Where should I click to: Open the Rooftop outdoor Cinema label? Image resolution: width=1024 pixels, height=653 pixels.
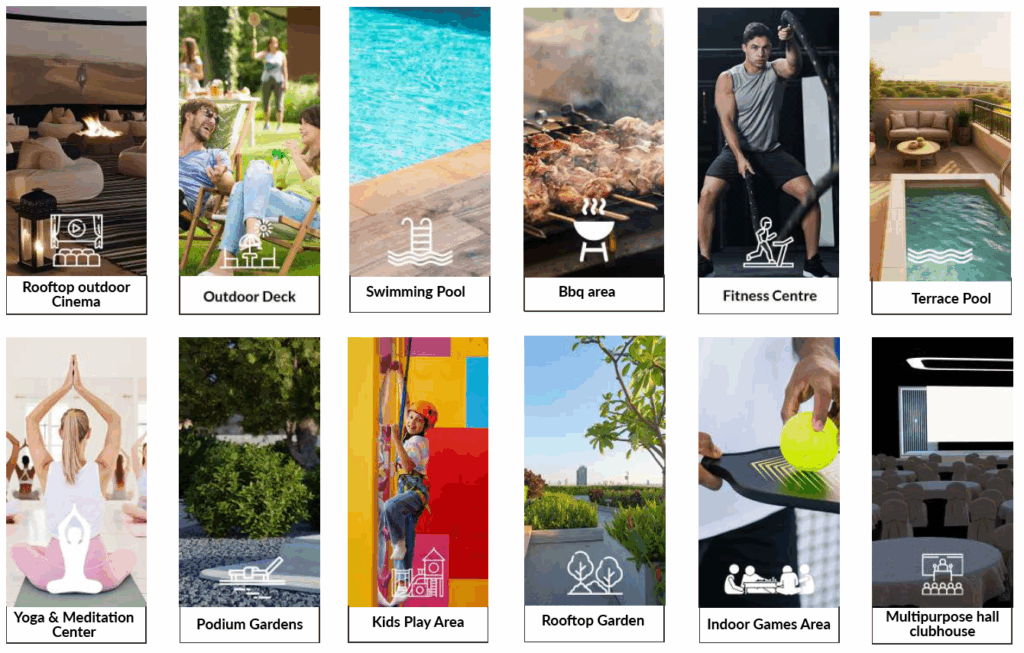(x=76, y=295)
